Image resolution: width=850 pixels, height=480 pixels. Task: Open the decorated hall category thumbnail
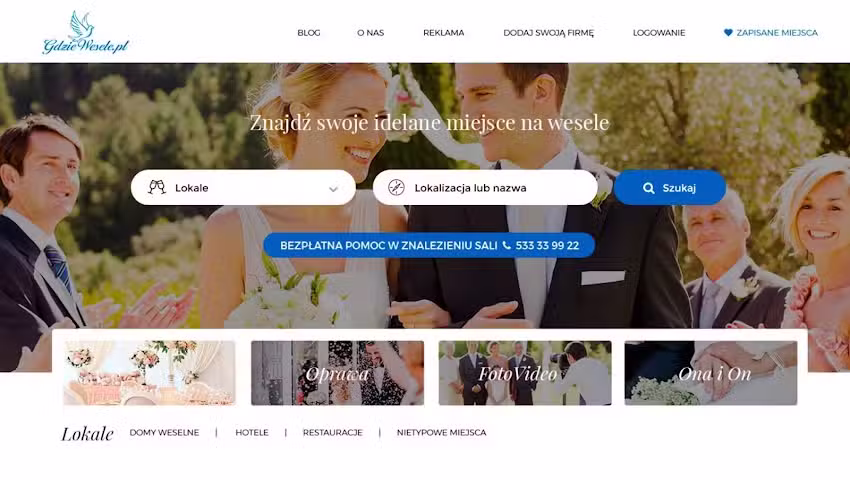point(149,373)
